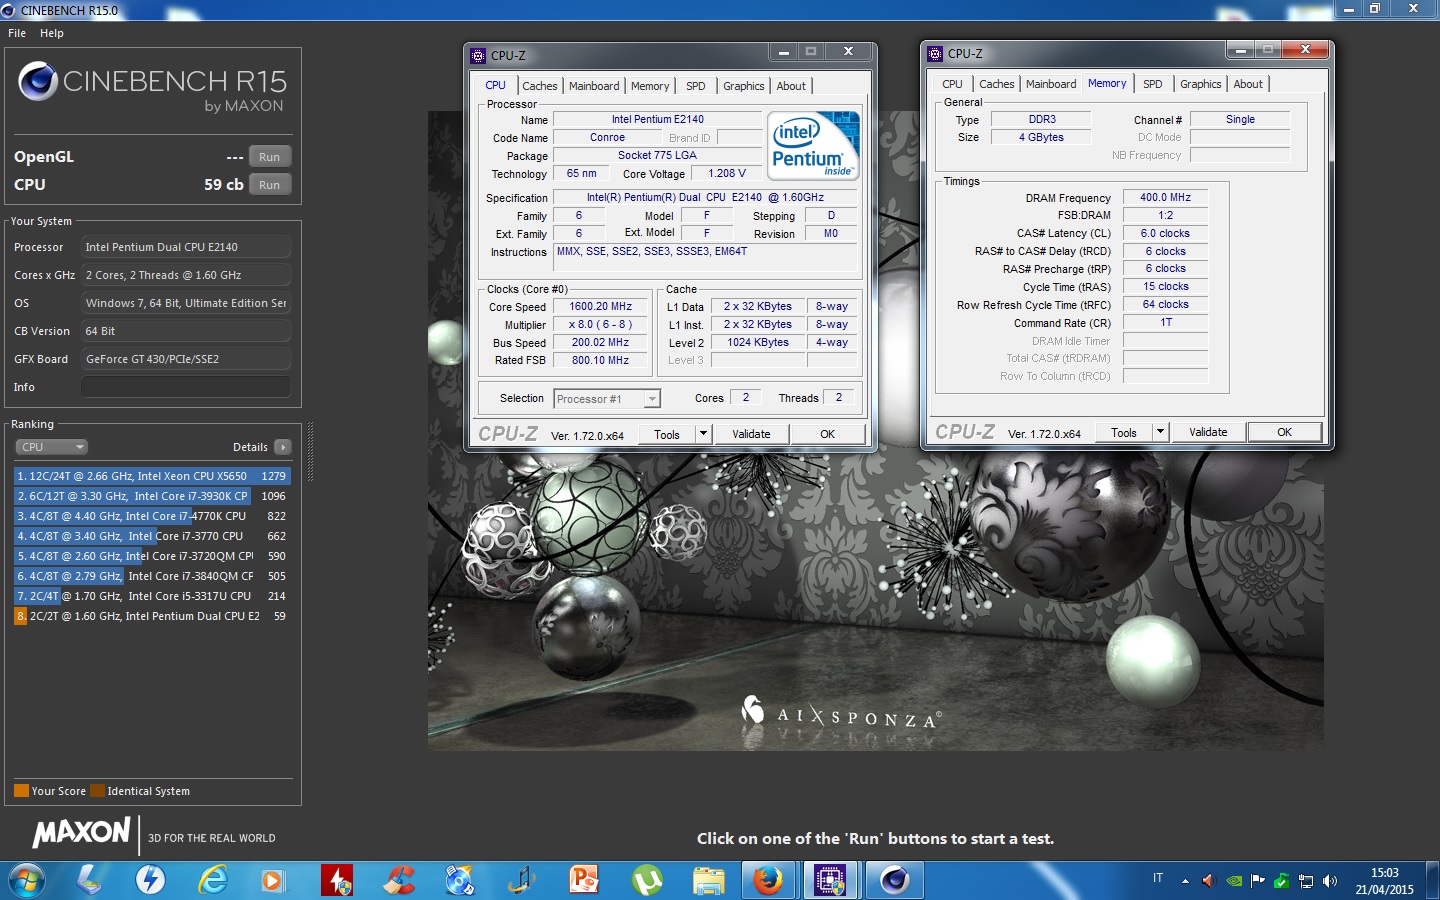This screenshot has height=900, width=1440.
Task: Expand Tools dropdown arrow in left CPU-Z
Action: [703, 434]
